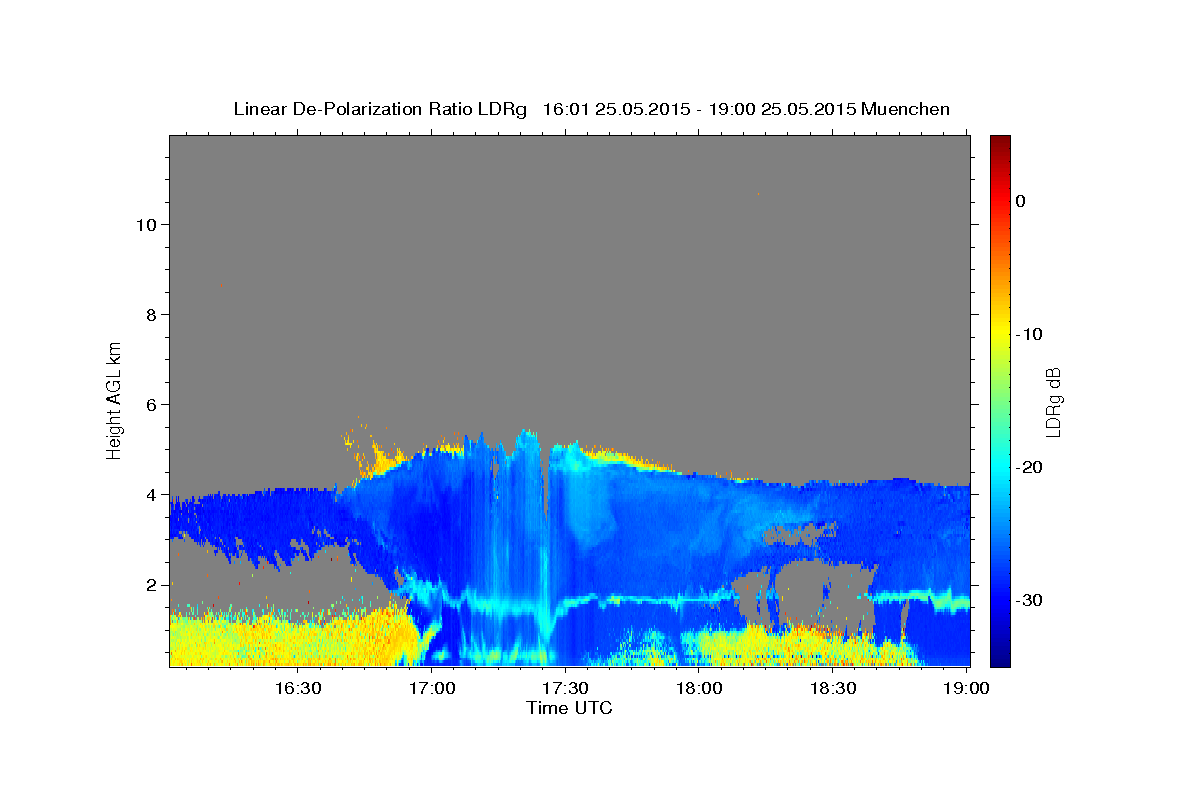Pick the dark blue bottom of colorbar
This screenshot has width=1200, height=800.
[1000, 658]
